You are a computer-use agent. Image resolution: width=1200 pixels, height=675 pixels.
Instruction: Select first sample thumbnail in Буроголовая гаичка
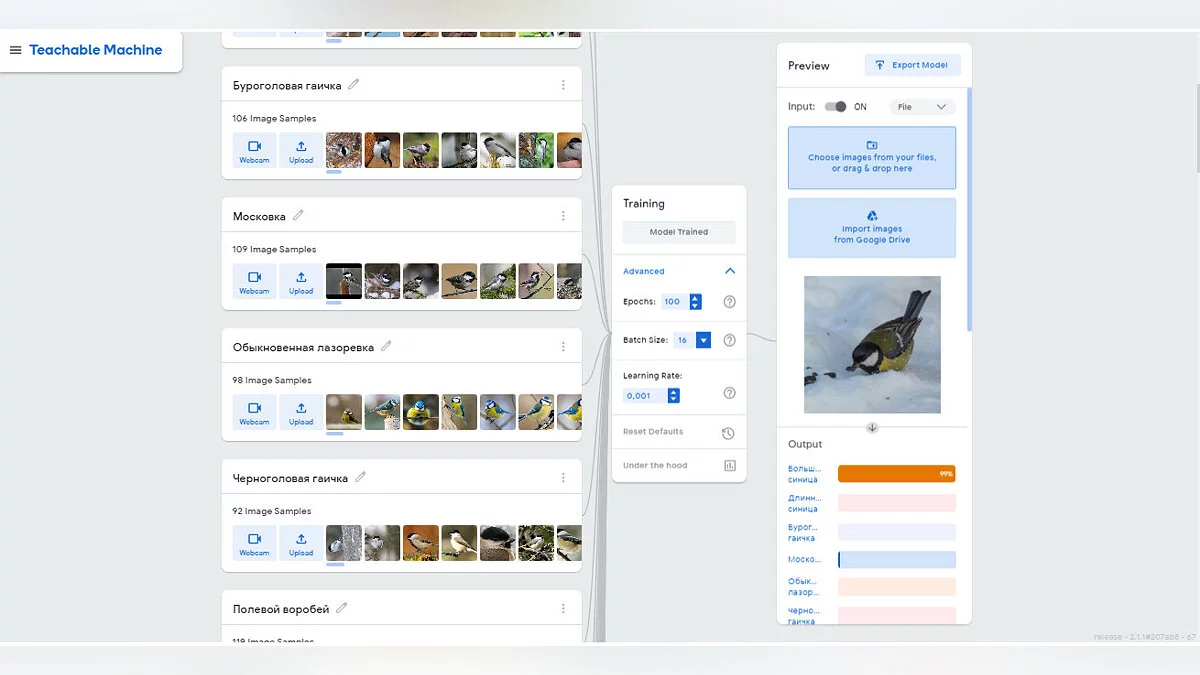[x=344, y=150]
